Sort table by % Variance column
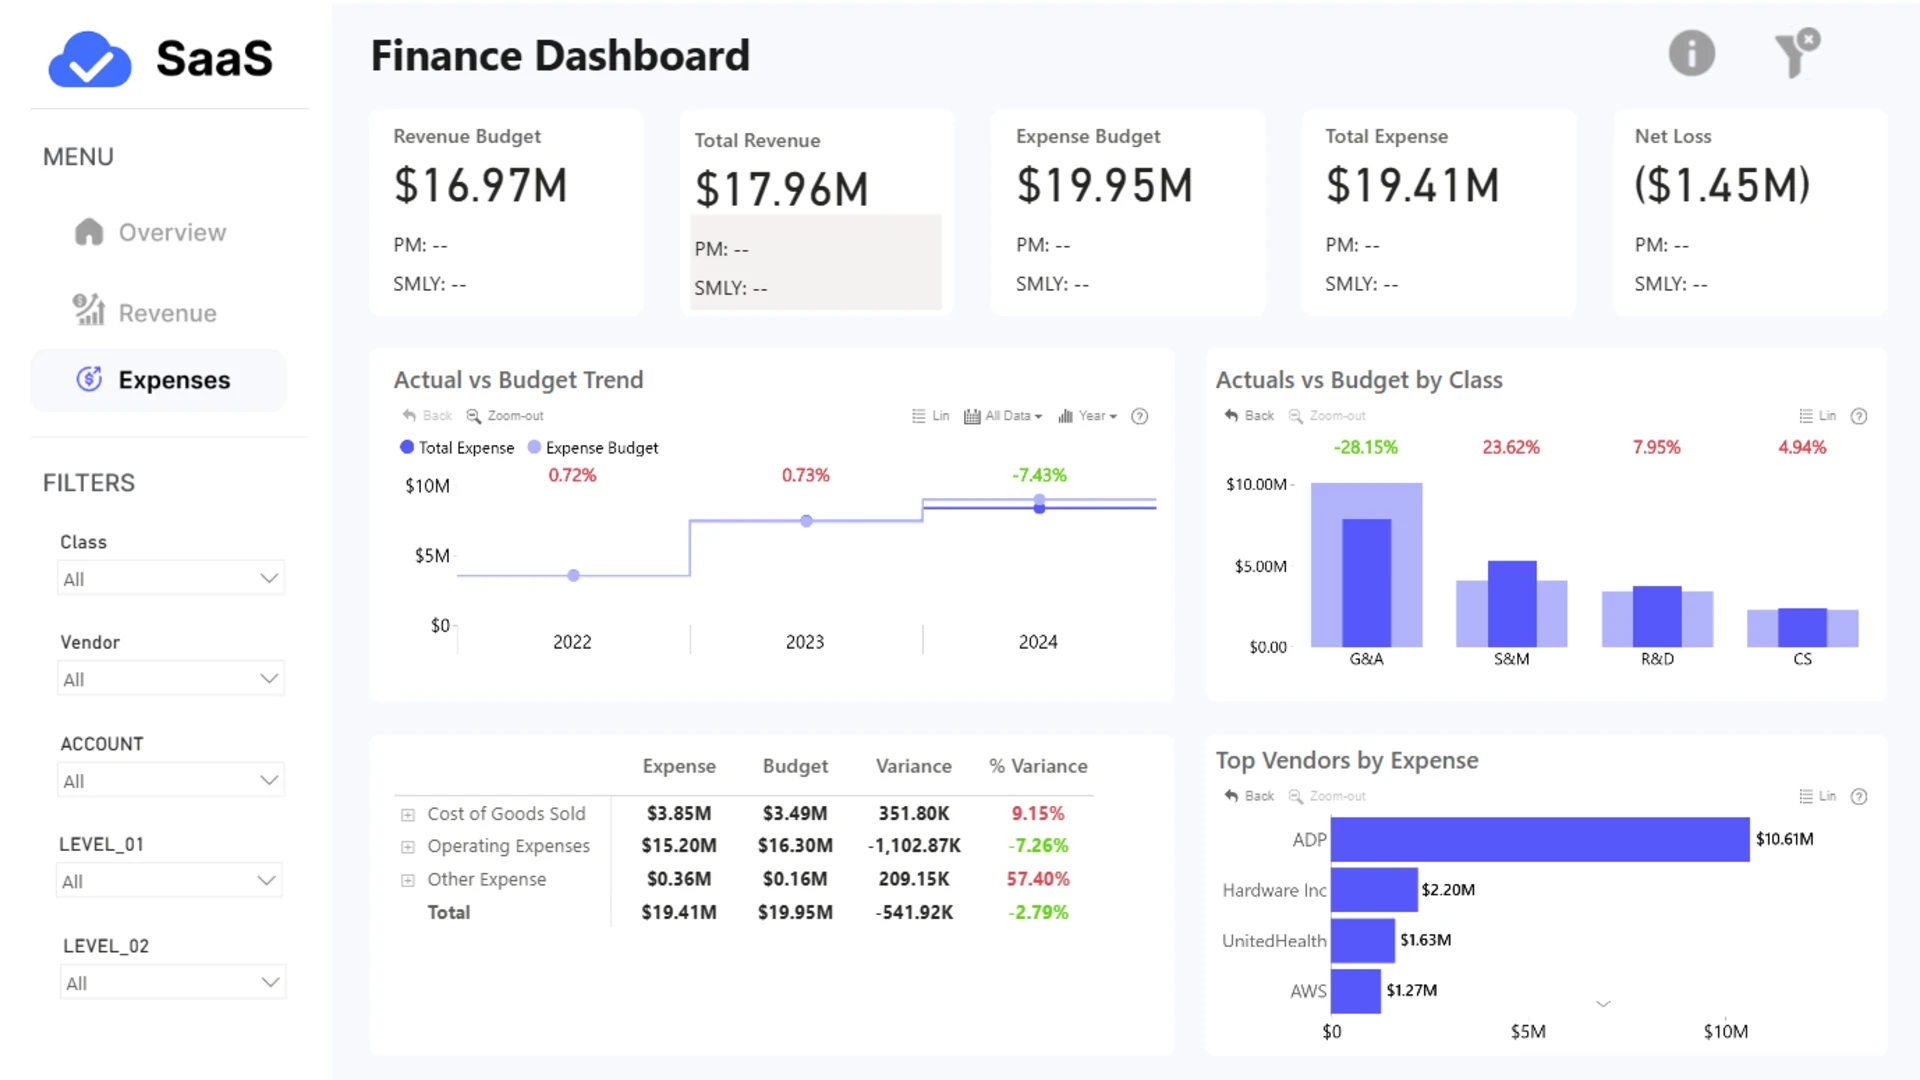Viewport: 1920px width, 1080px height. click(x=1038, y=766)
